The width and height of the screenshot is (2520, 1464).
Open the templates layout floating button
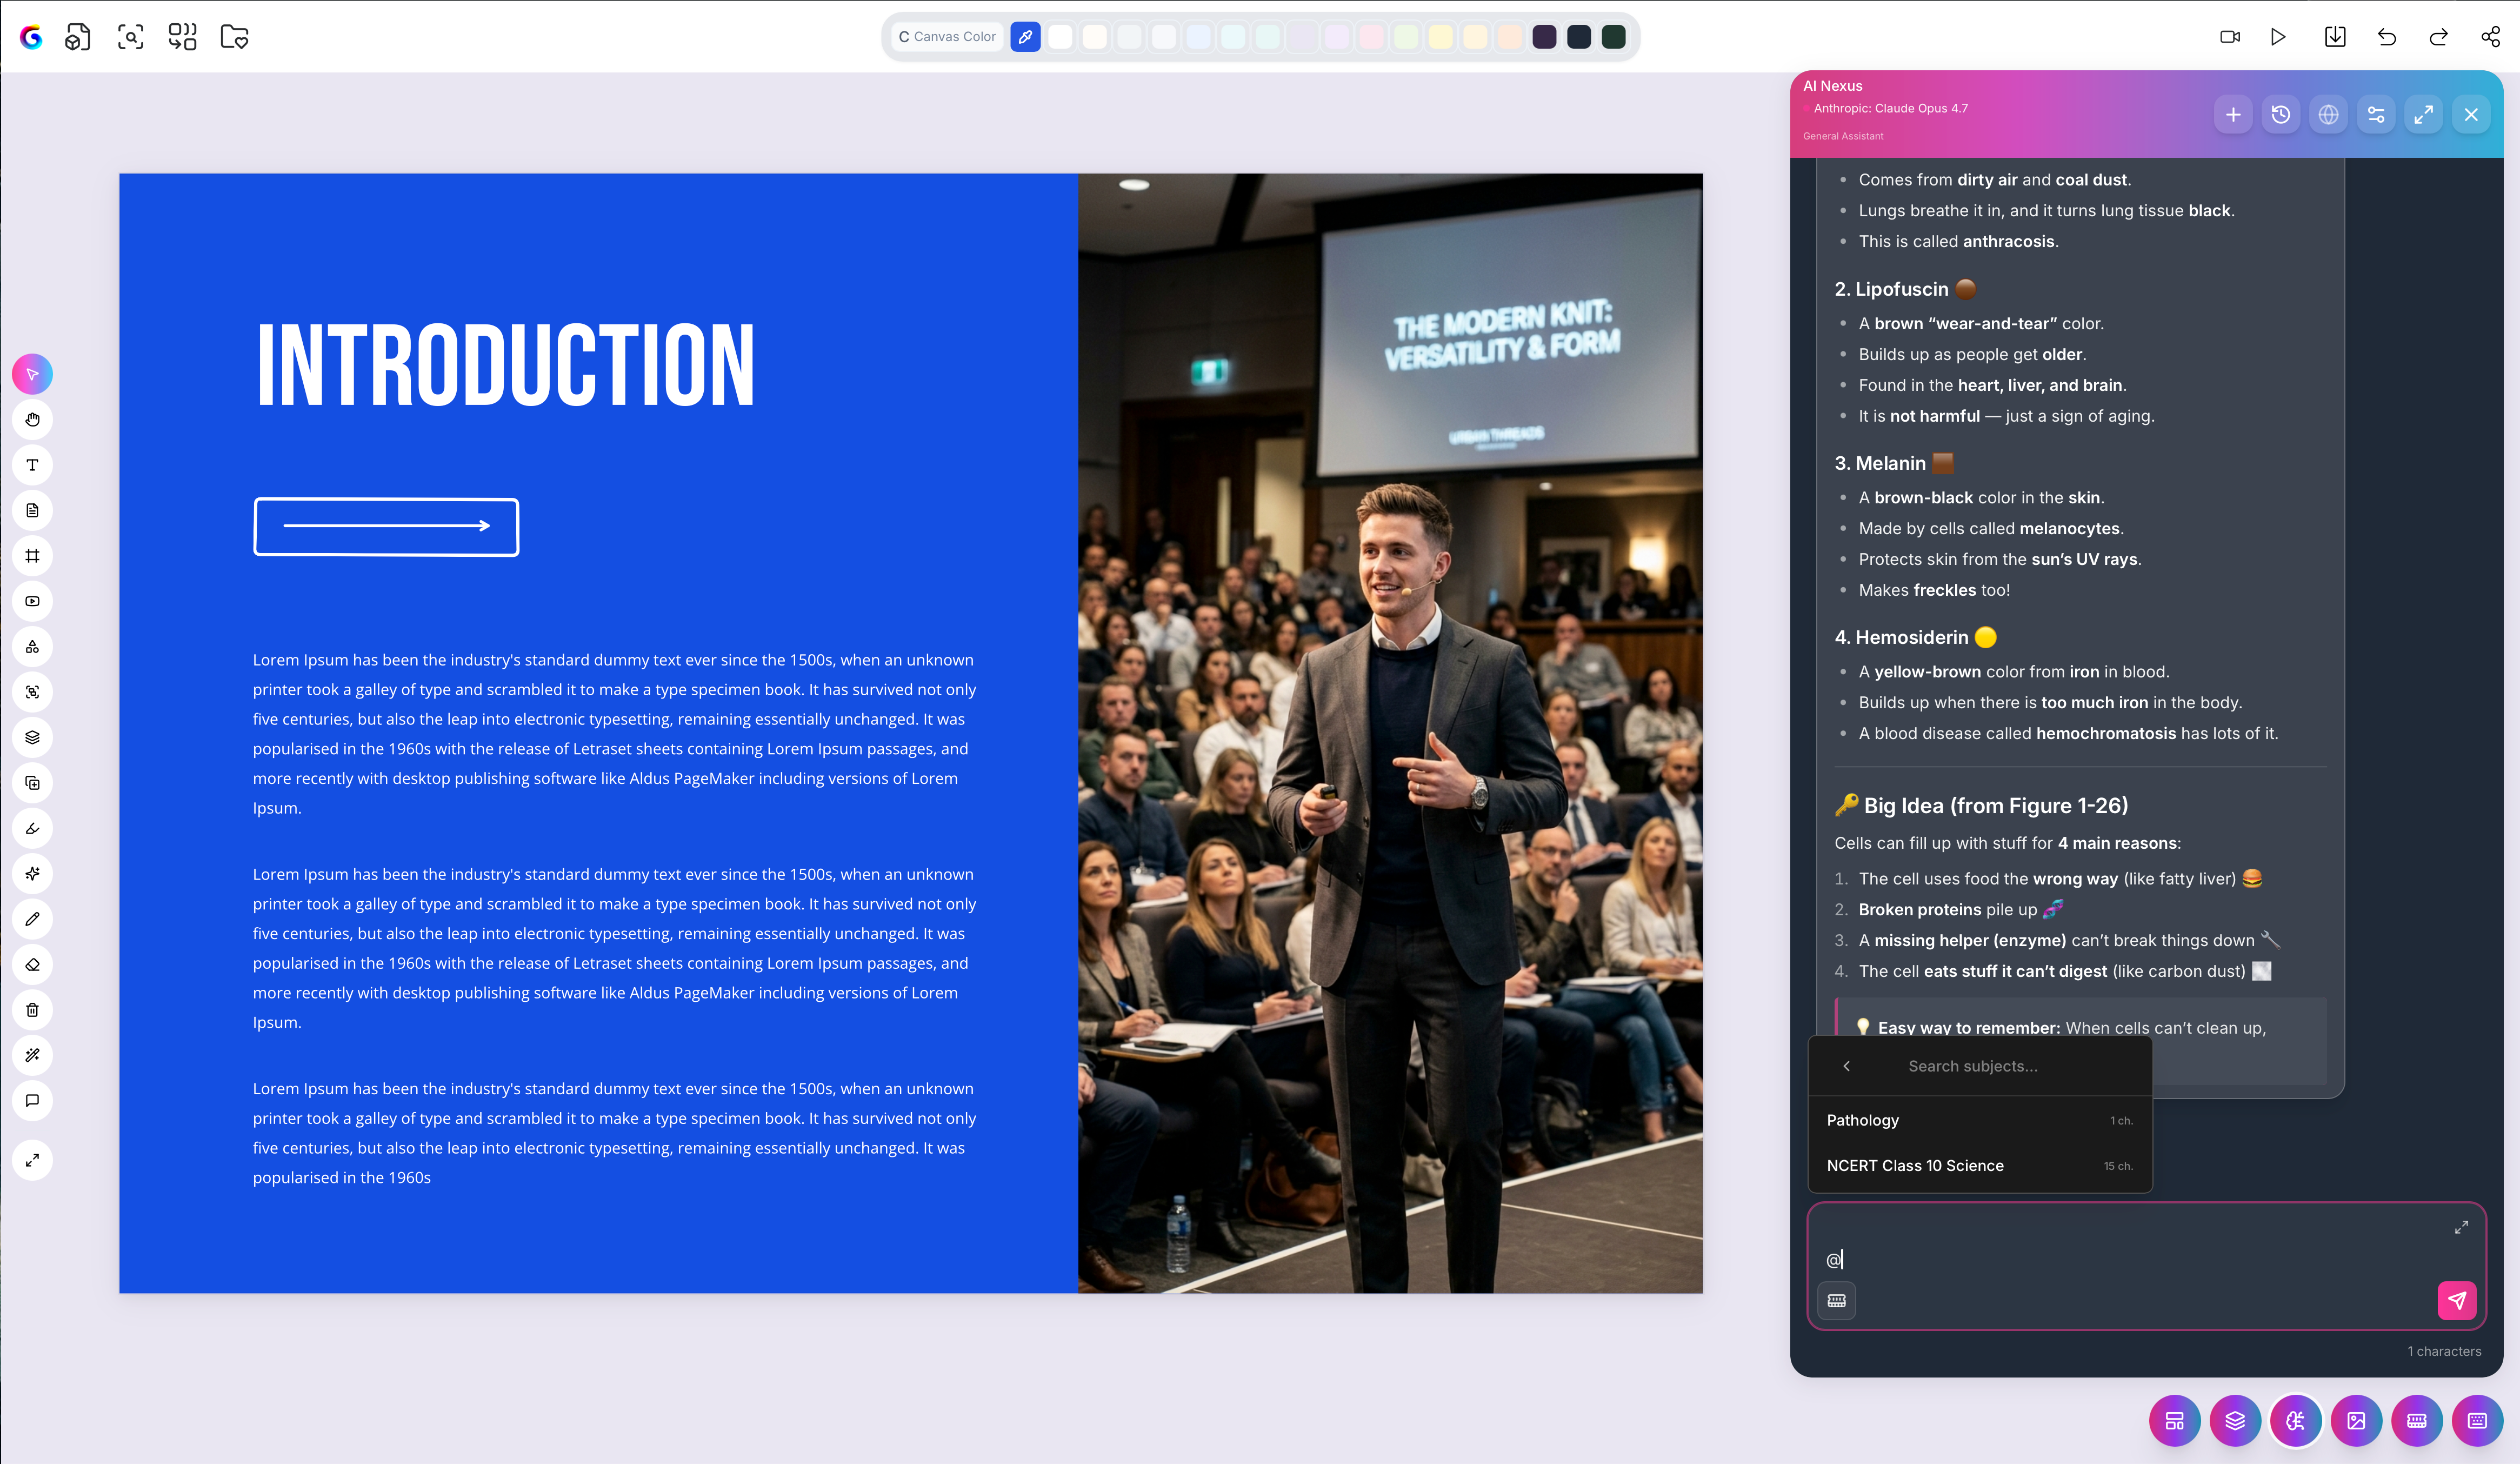2174,1421
